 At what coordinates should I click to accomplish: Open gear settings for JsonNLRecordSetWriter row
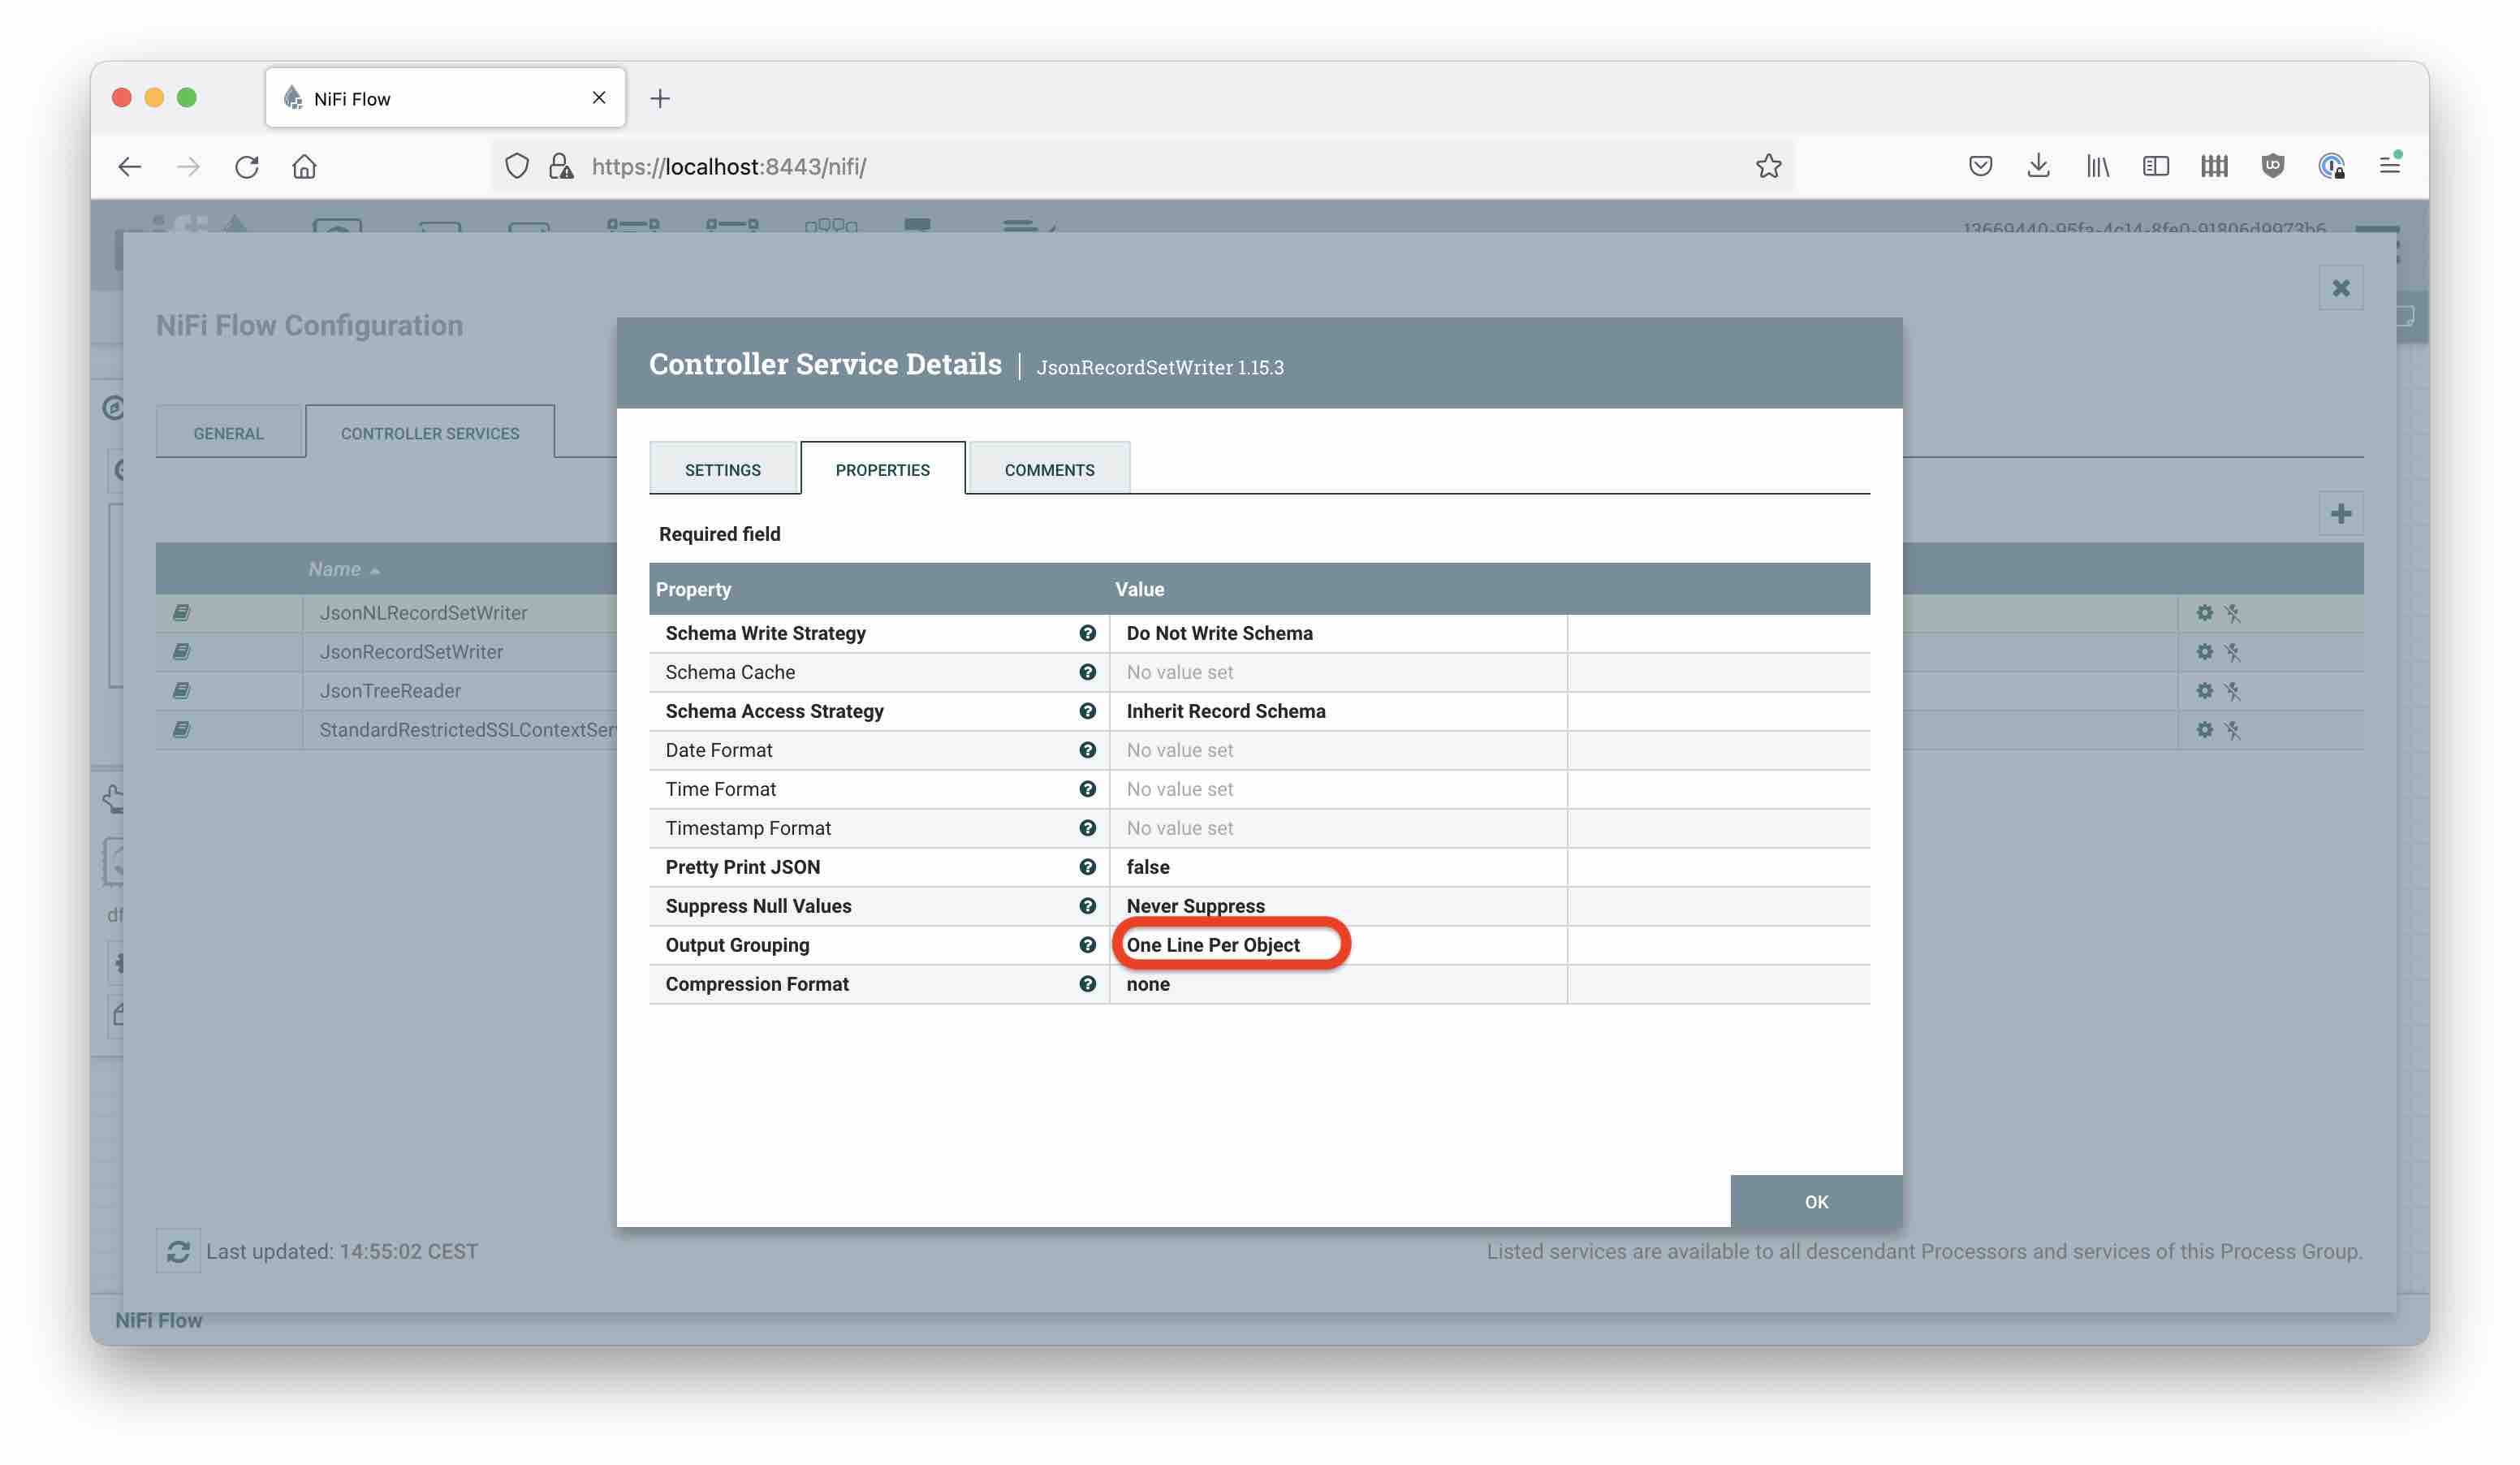point(2204,613)
